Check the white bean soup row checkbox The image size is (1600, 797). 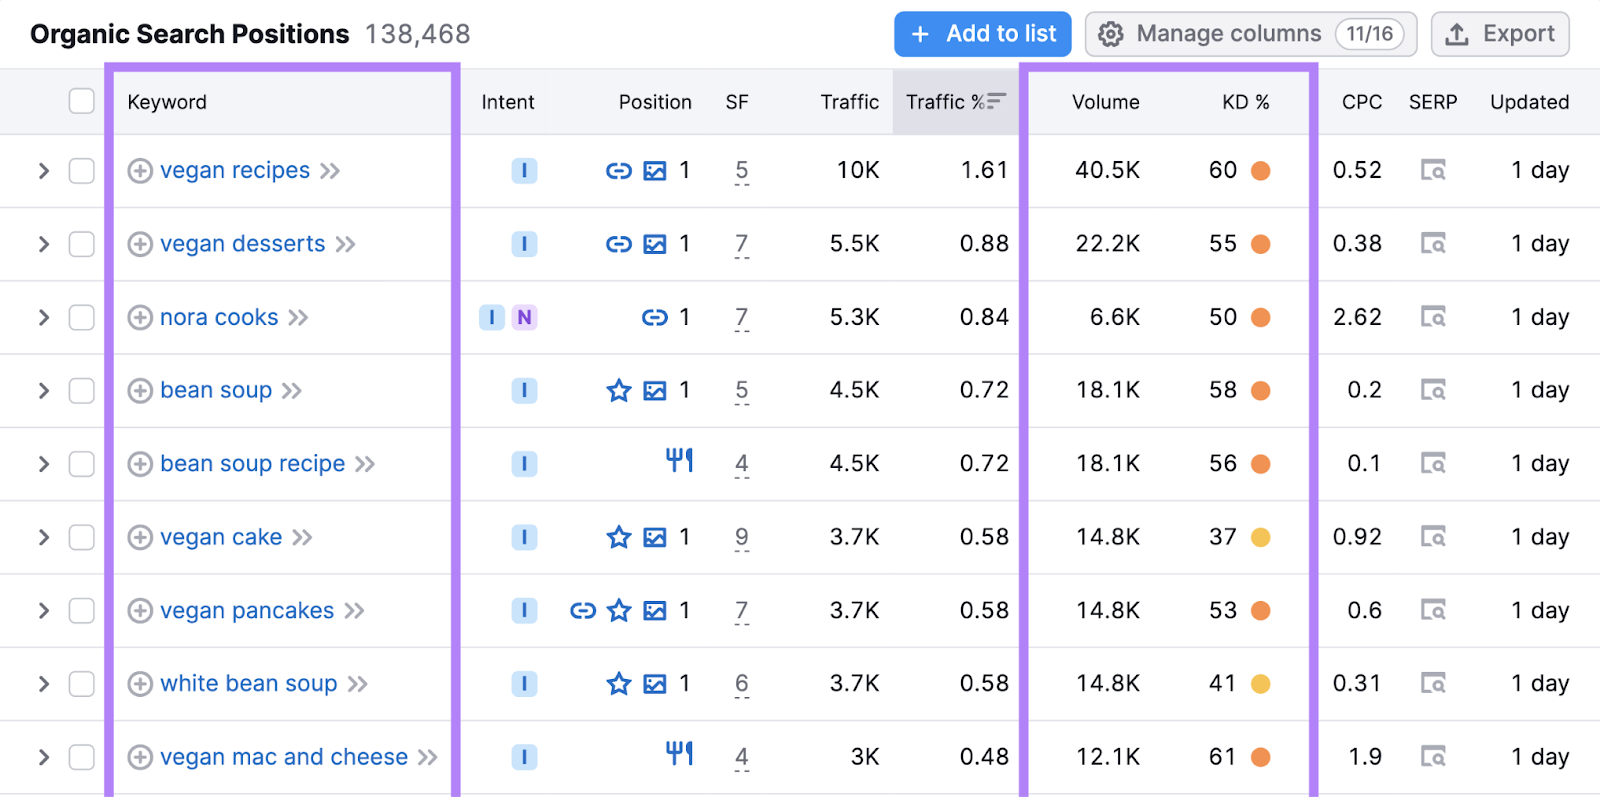point(82,684)
